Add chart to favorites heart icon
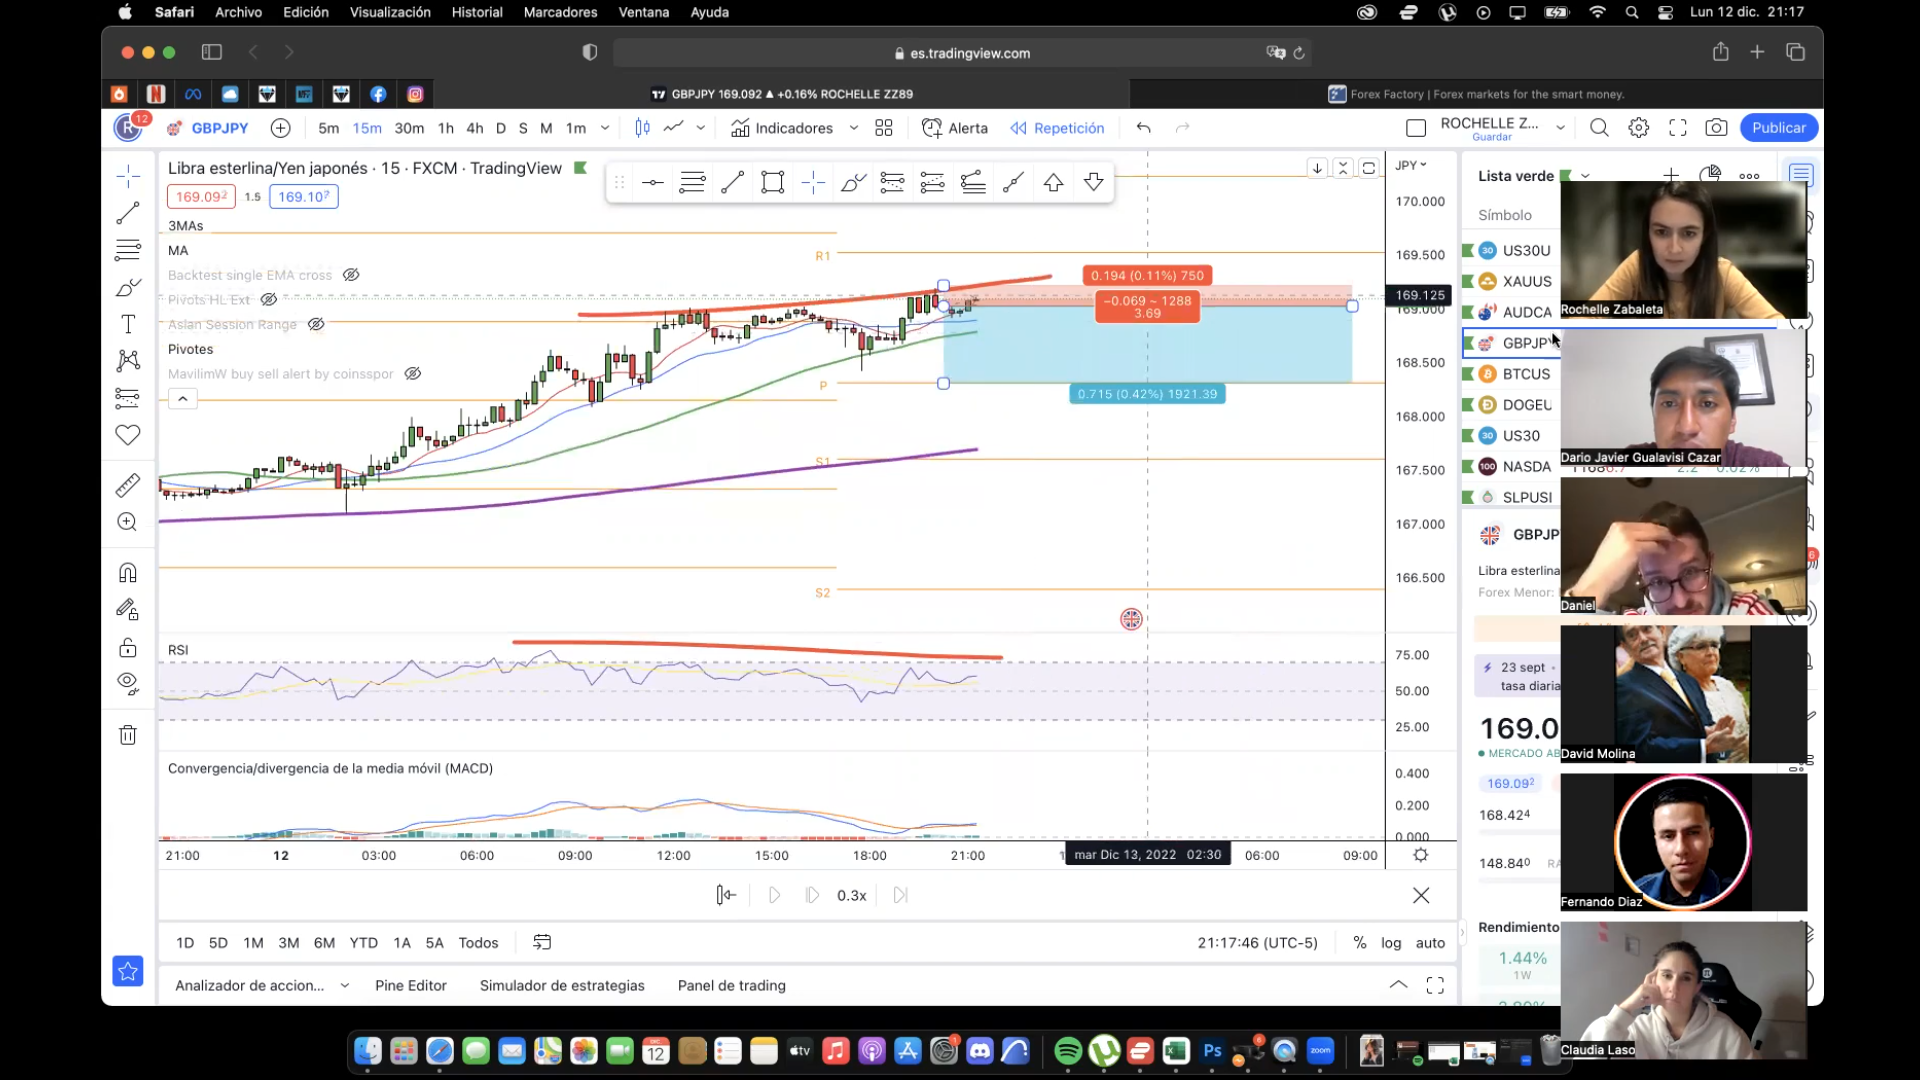This screenshot has width=1920, height=1080. 128,435
